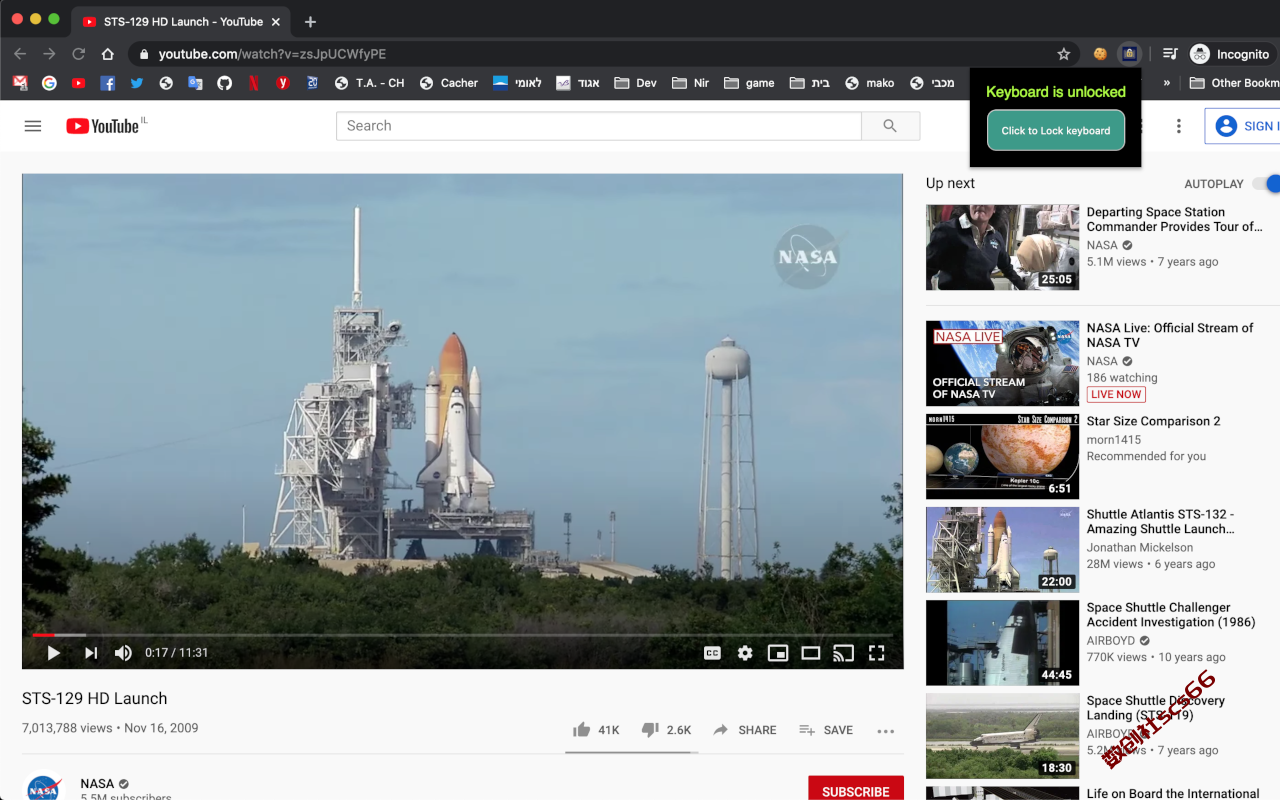Click the 'Click to Lock keyboard' button
The height and width of the screenshot is (800, 1280).
point(1056,131)
